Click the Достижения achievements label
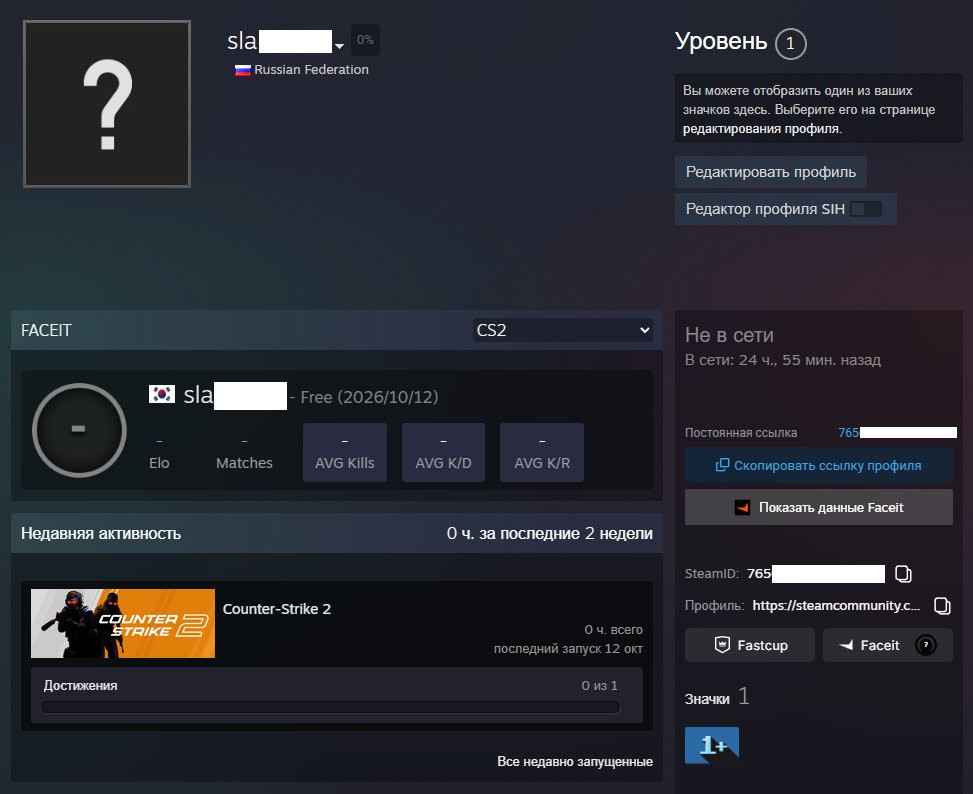Image resolution: width=973 pixels, height=794 pixels. (80, 685)
